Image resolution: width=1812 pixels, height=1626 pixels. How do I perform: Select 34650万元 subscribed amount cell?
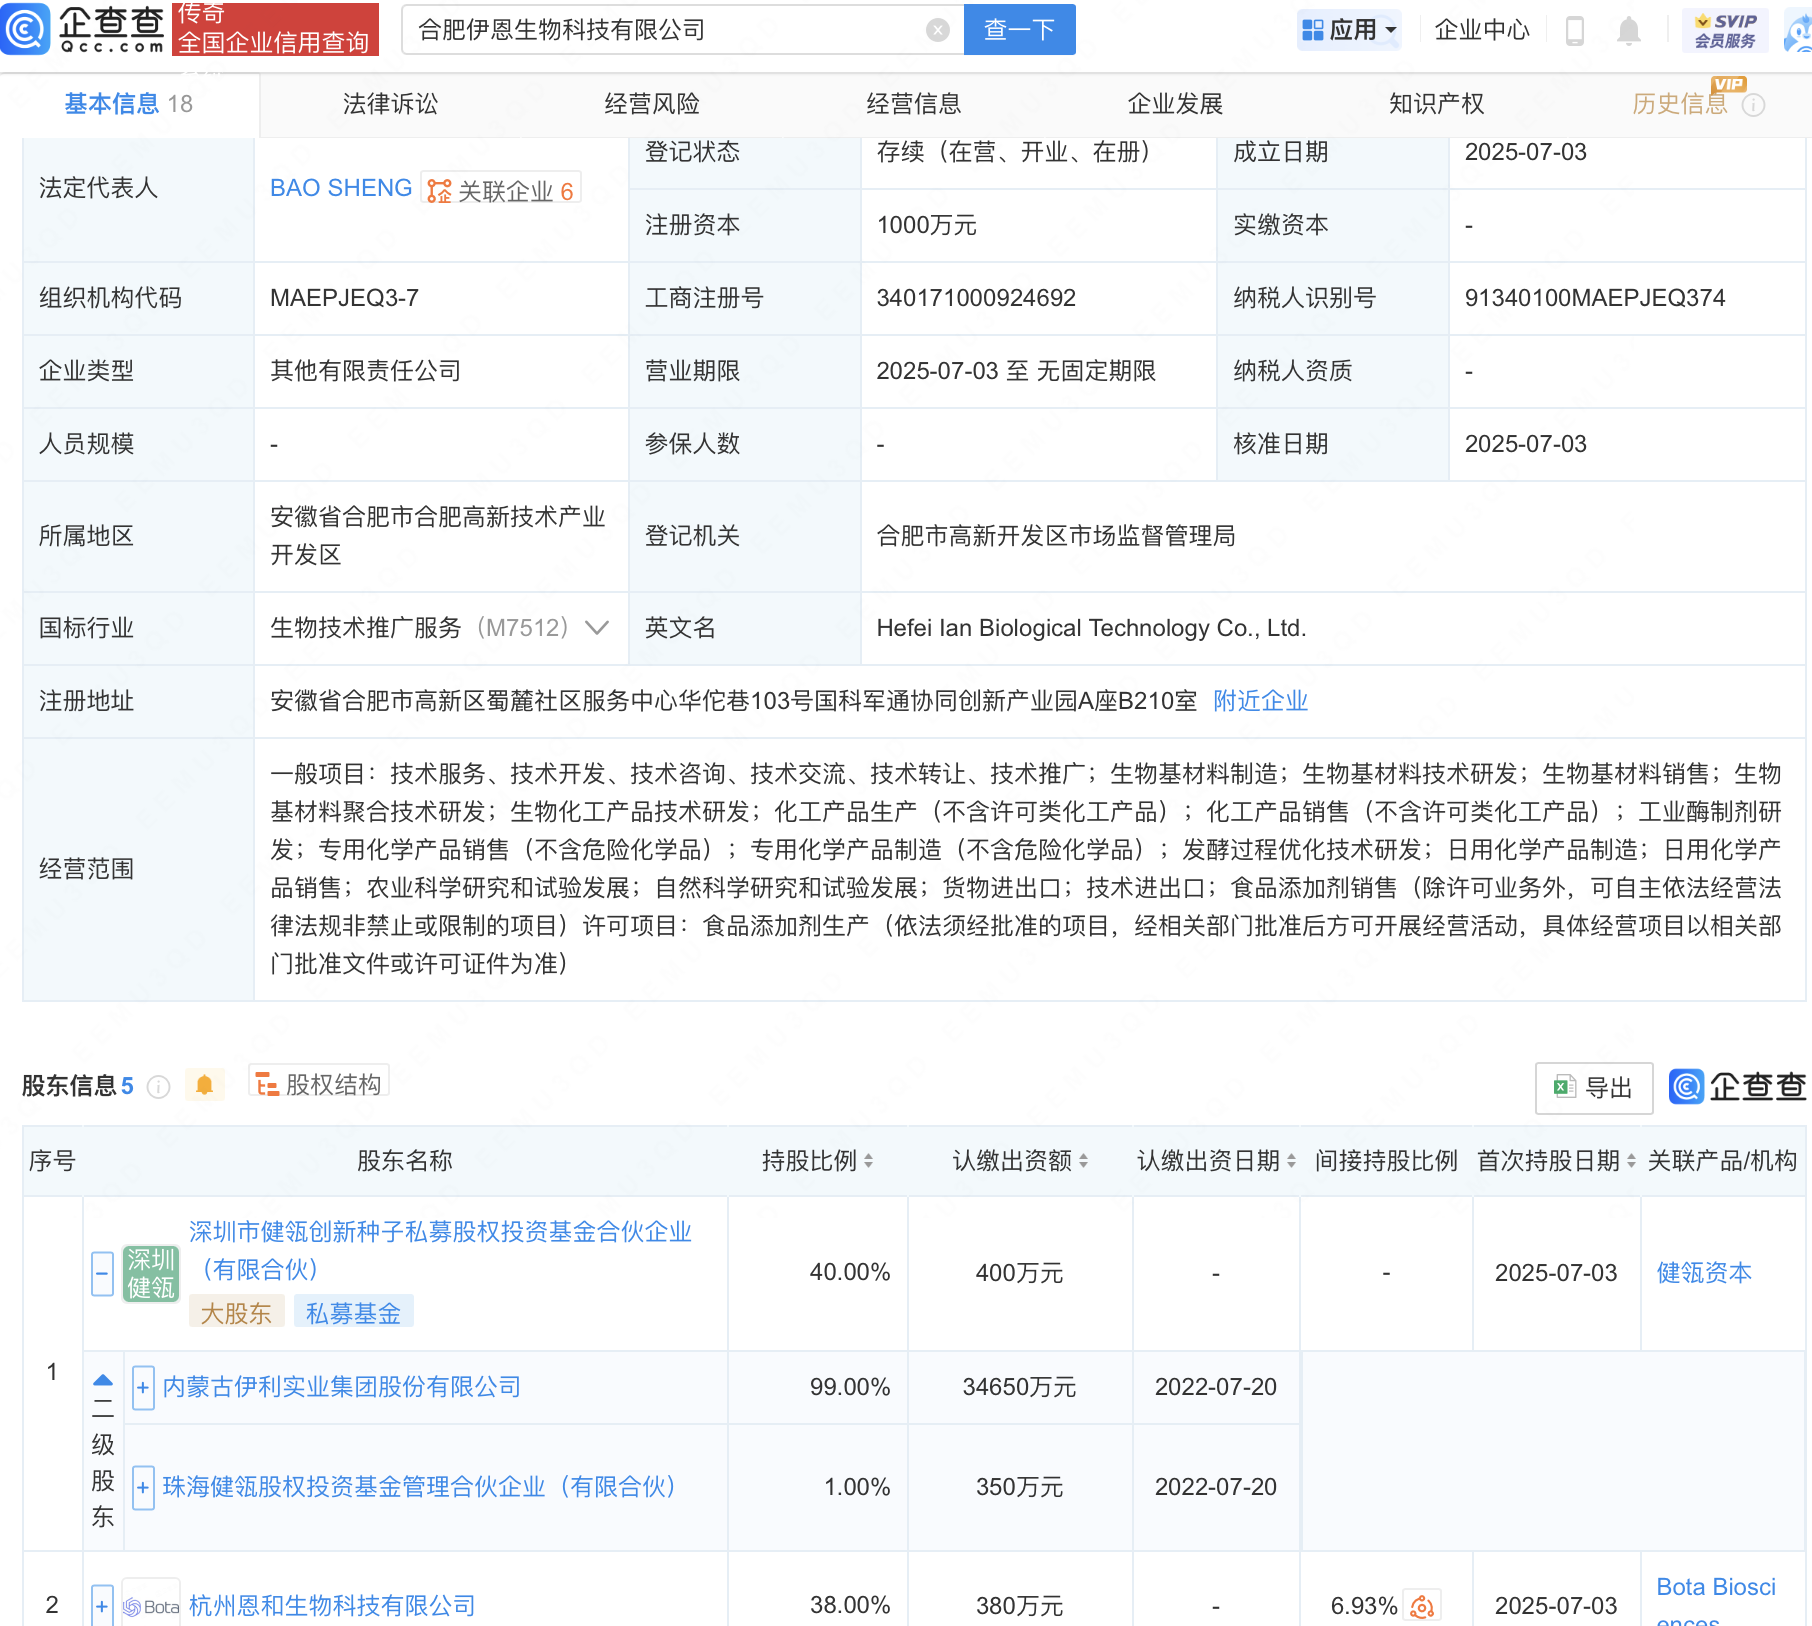coord(1020,1387)
